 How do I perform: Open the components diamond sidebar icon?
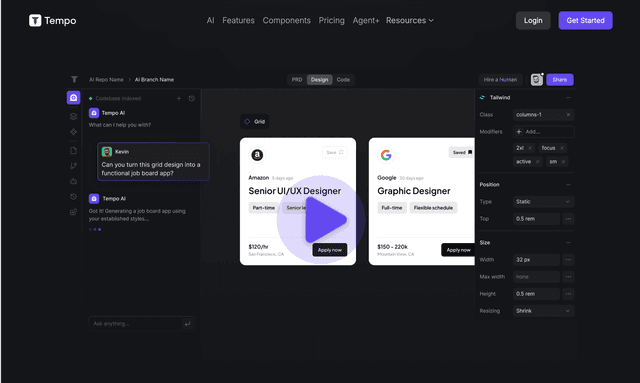coord(73,131)
